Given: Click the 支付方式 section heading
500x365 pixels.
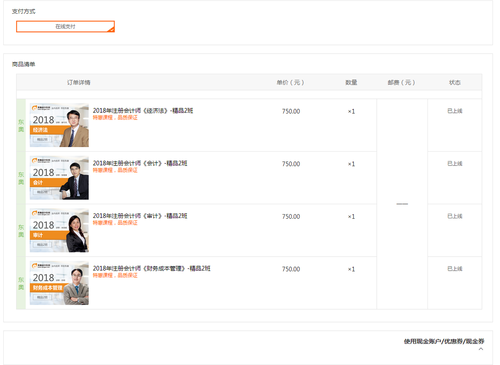Looking at the screenshot, I should (23, 11).
